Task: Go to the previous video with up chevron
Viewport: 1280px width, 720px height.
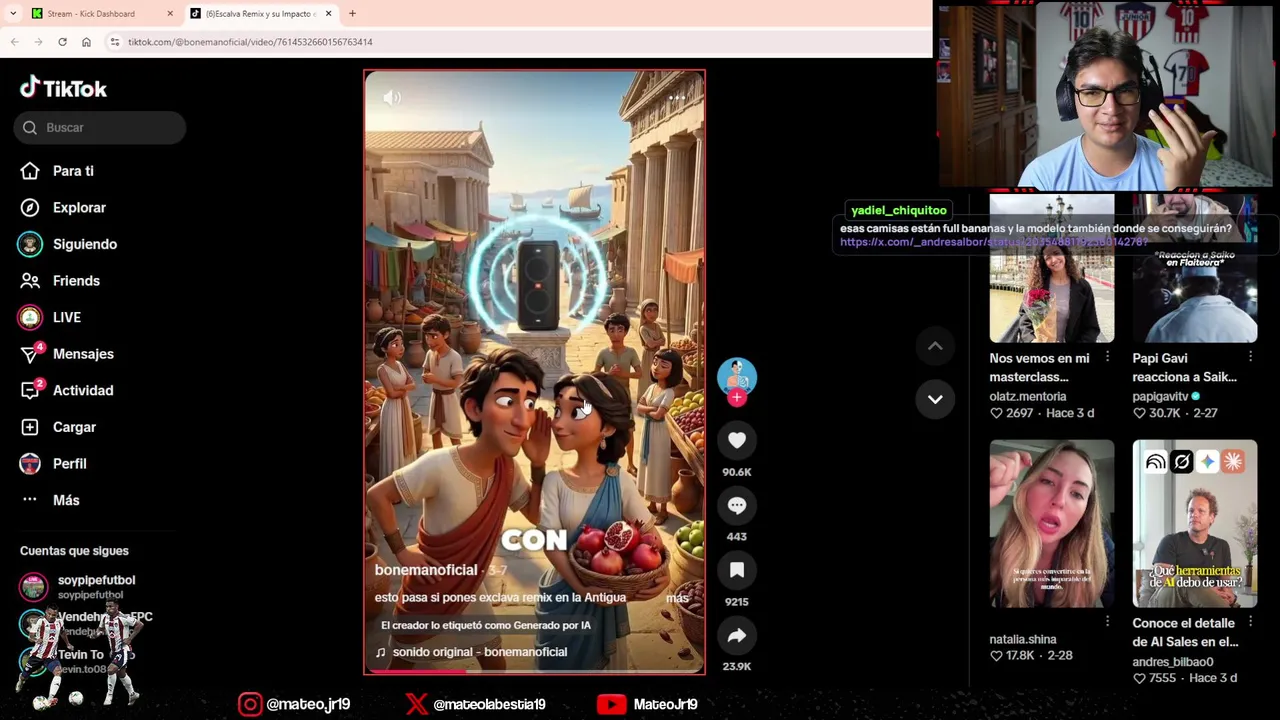Action: point(935,347)
